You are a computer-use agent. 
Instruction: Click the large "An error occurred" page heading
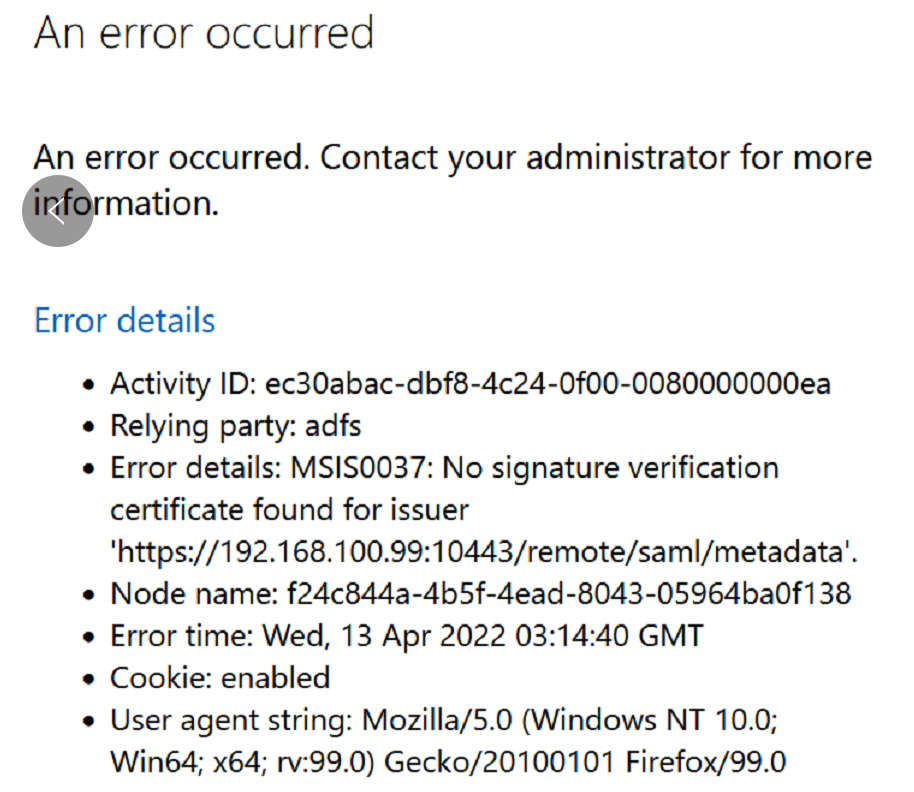(x=204, y=33)
